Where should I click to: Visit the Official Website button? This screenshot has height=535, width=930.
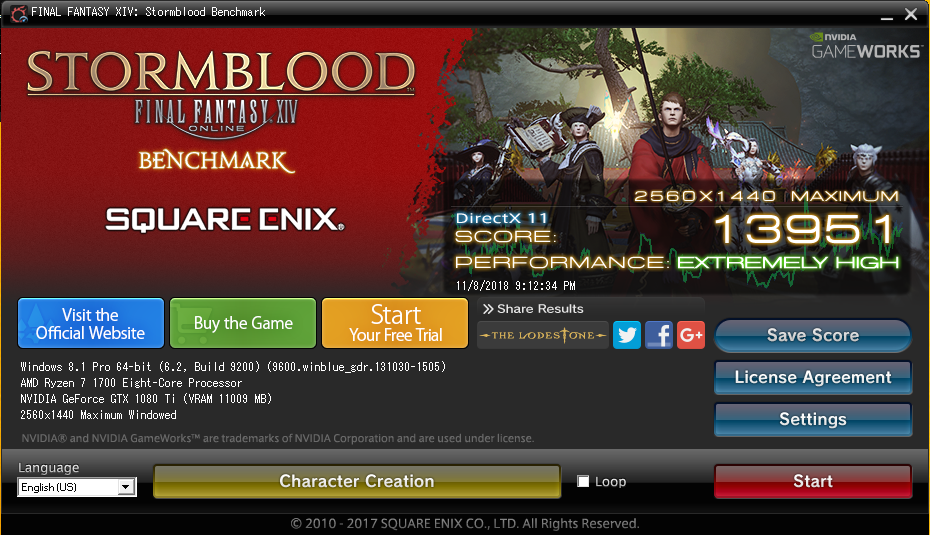(91, 323)
